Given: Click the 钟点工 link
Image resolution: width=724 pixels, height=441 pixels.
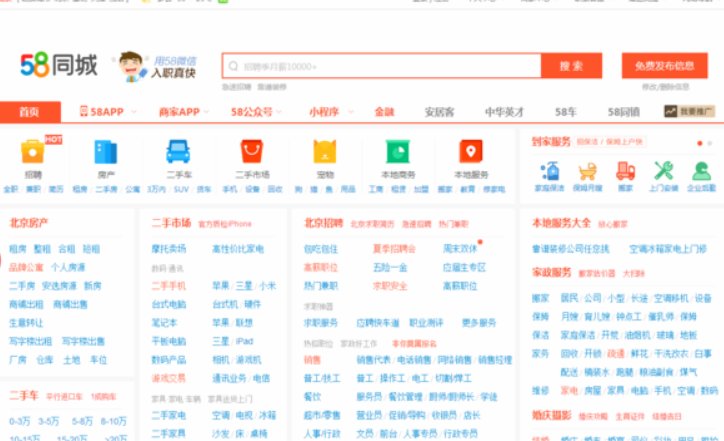Looking at the screenshot, I should (628, 317).
